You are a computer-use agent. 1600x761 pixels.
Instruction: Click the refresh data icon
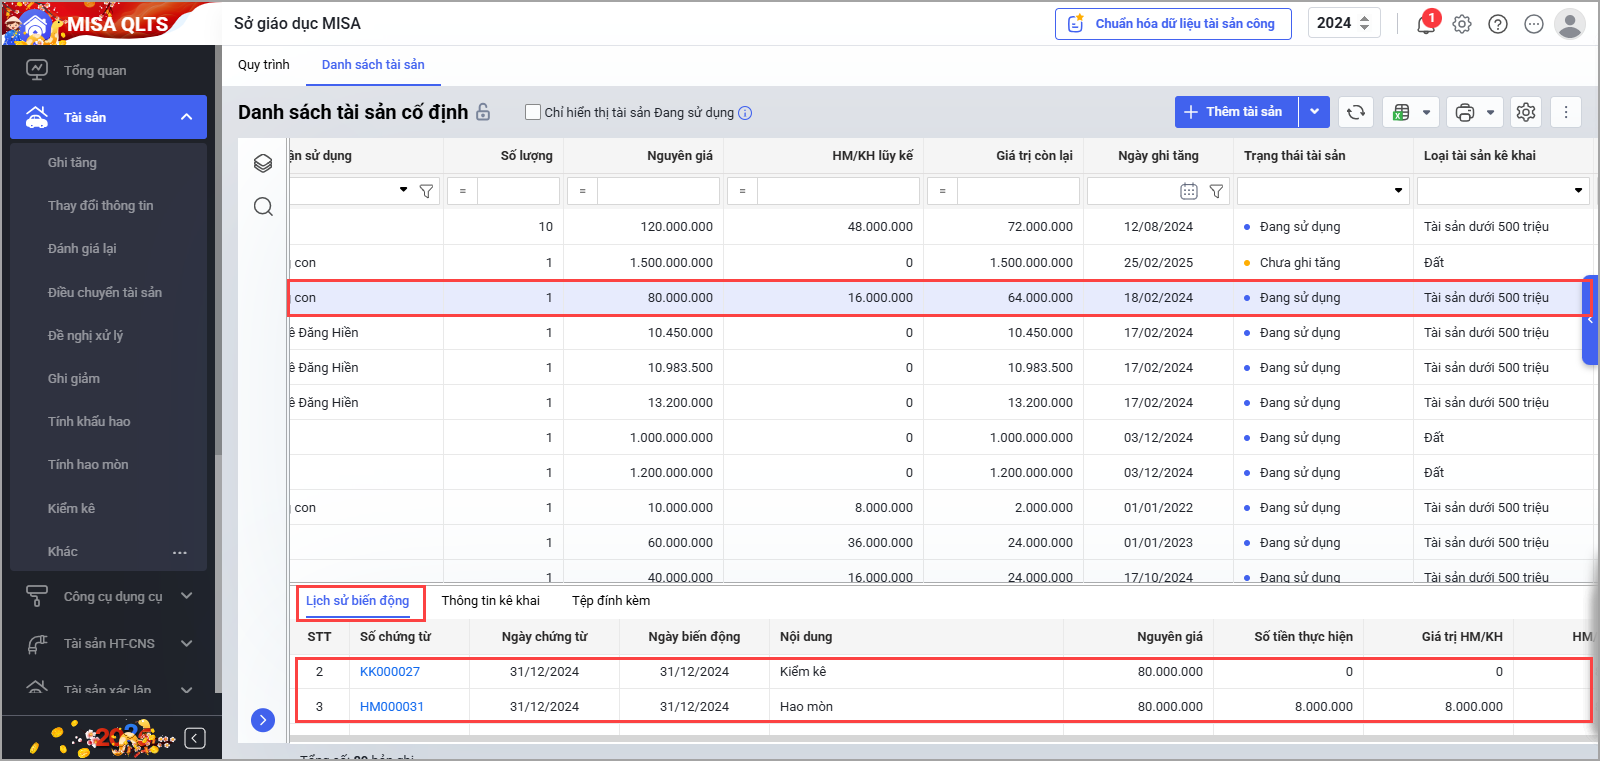click(x=1355, y=112)
